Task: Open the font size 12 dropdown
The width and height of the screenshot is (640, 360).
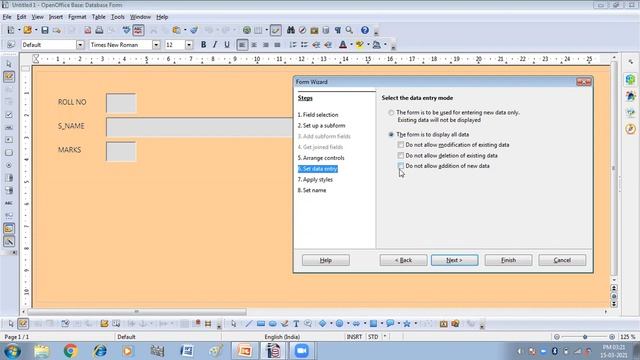Action: point(189,45)
